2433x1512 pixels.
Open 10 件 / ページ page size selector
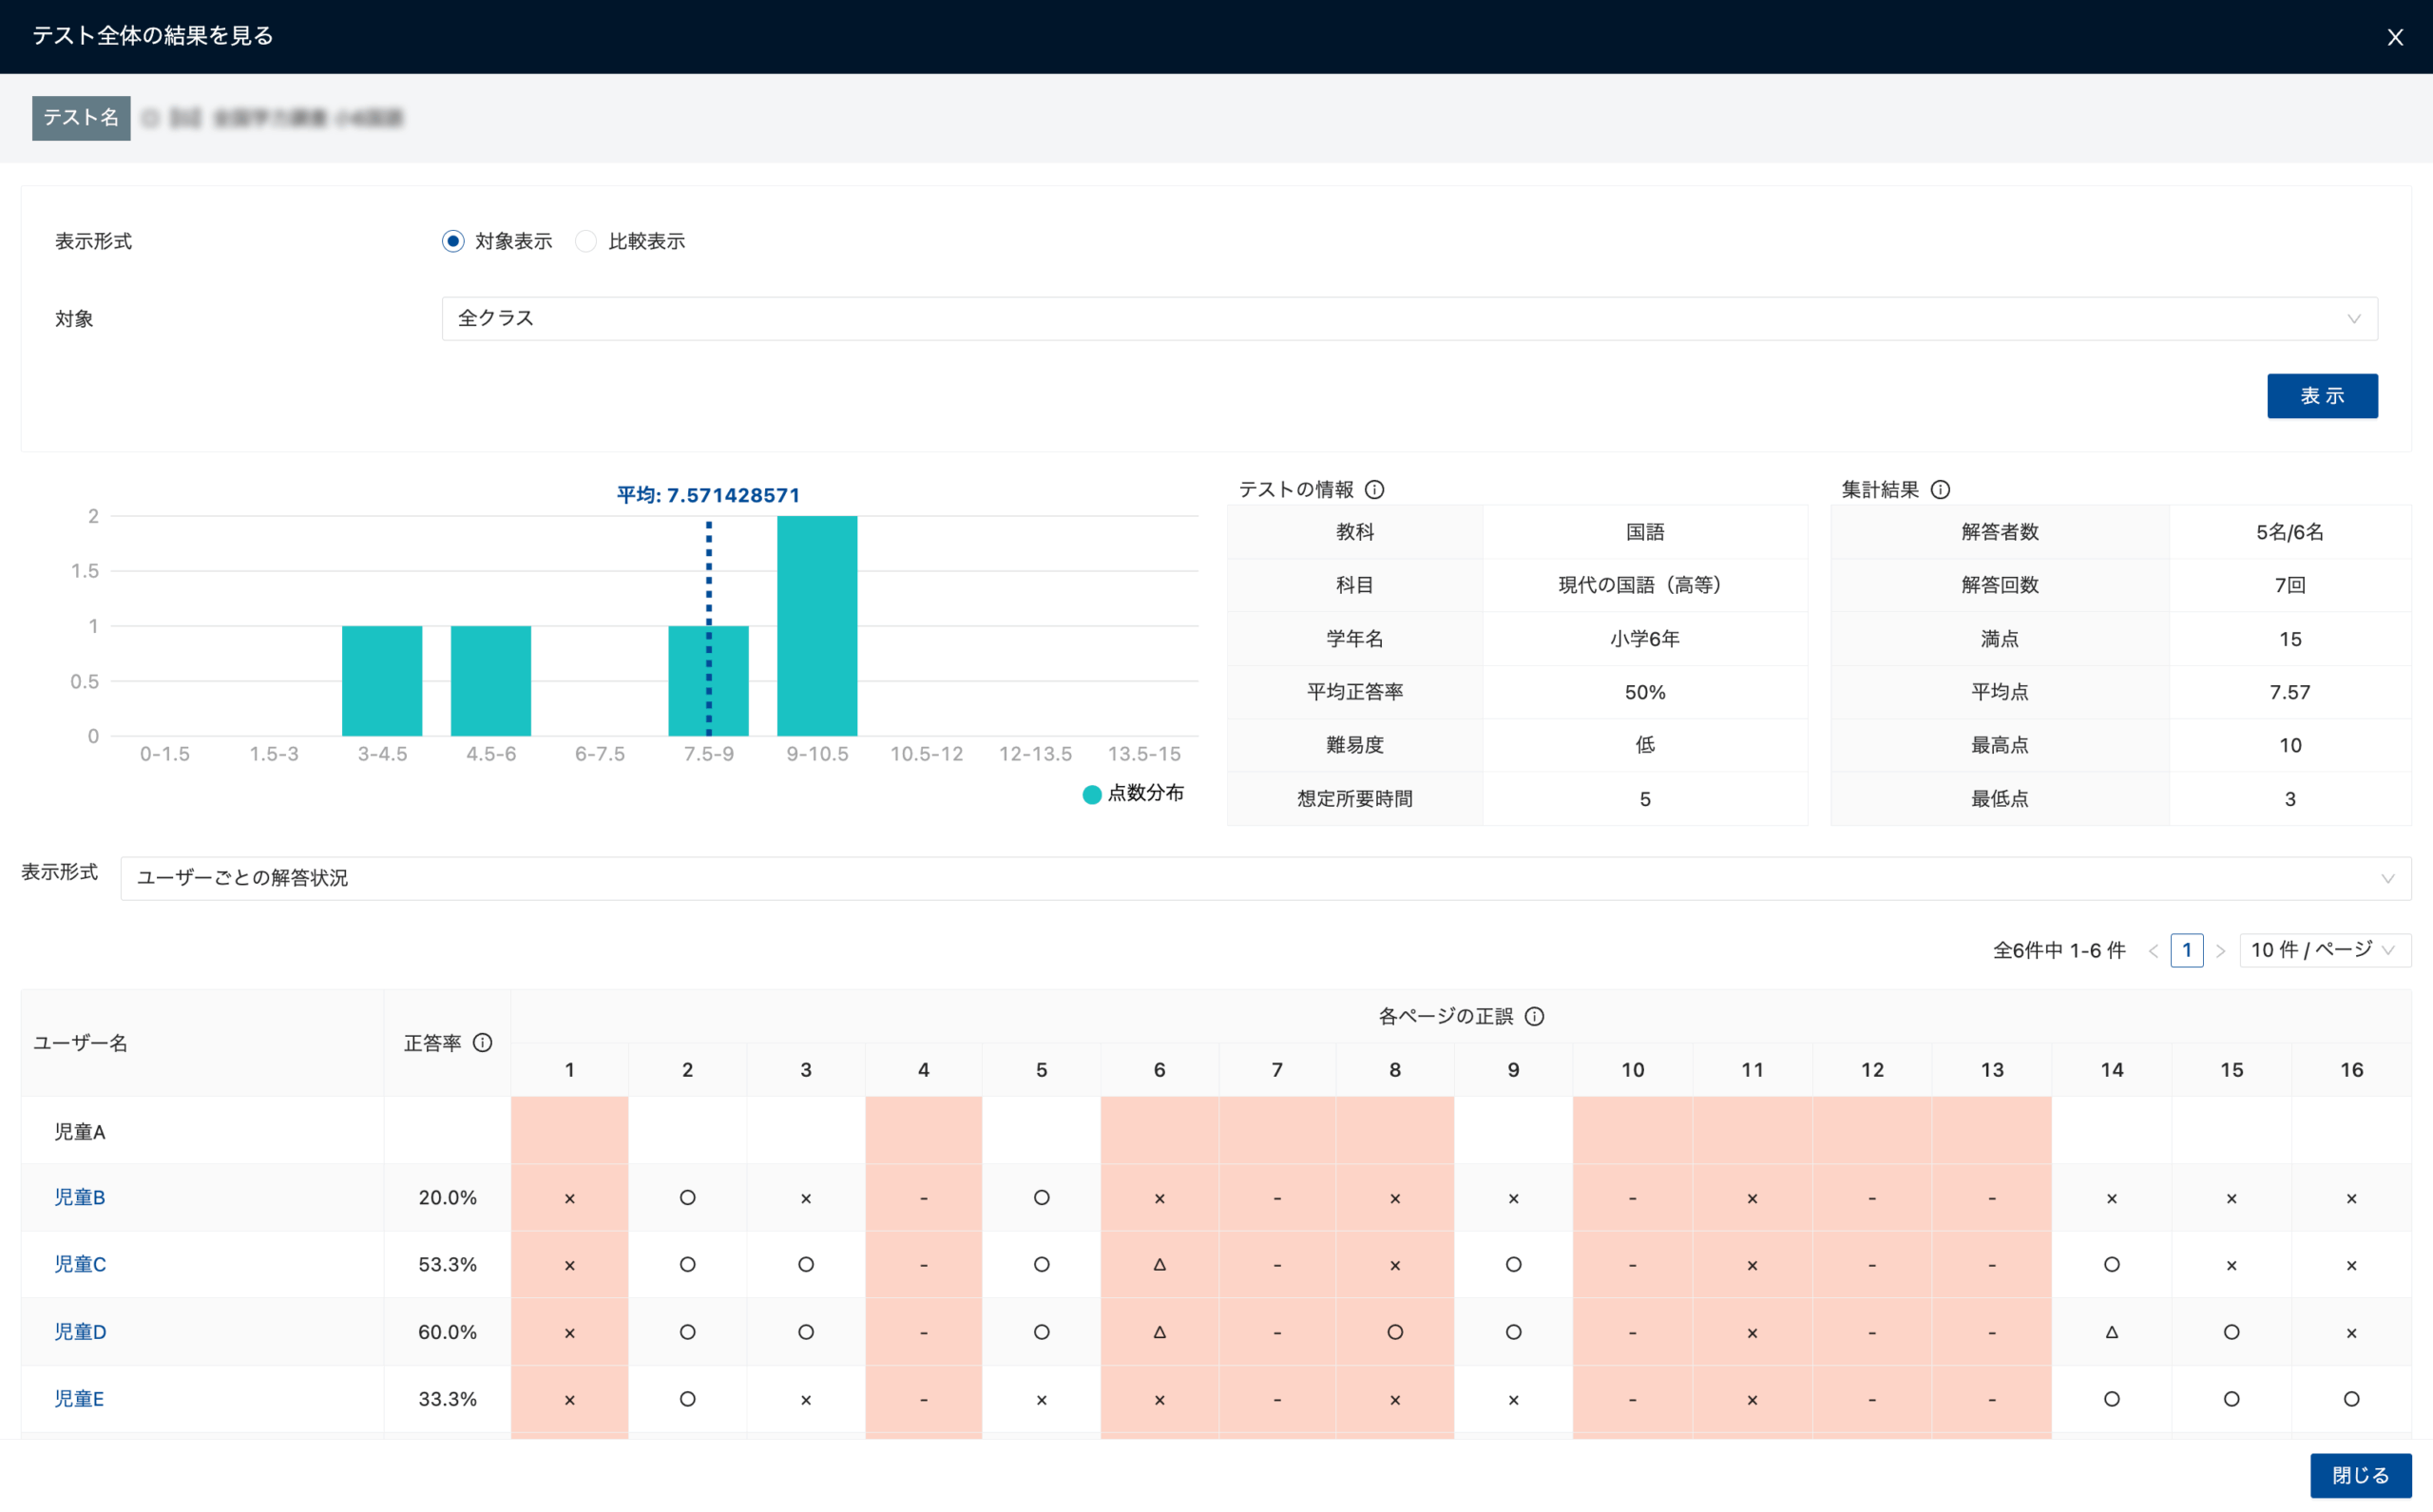pyautogui.click(x=2324, y=950)
